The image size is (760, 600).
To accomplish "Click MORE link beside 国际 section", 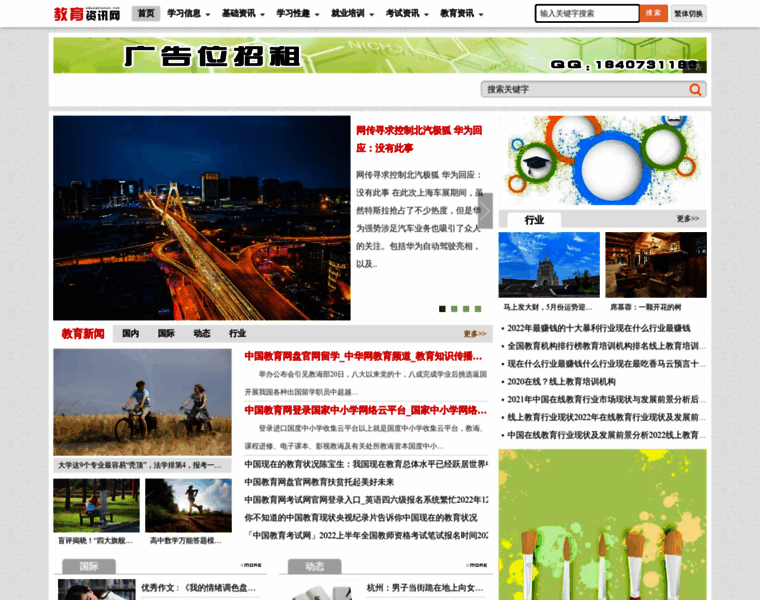I will coord(251,565).
